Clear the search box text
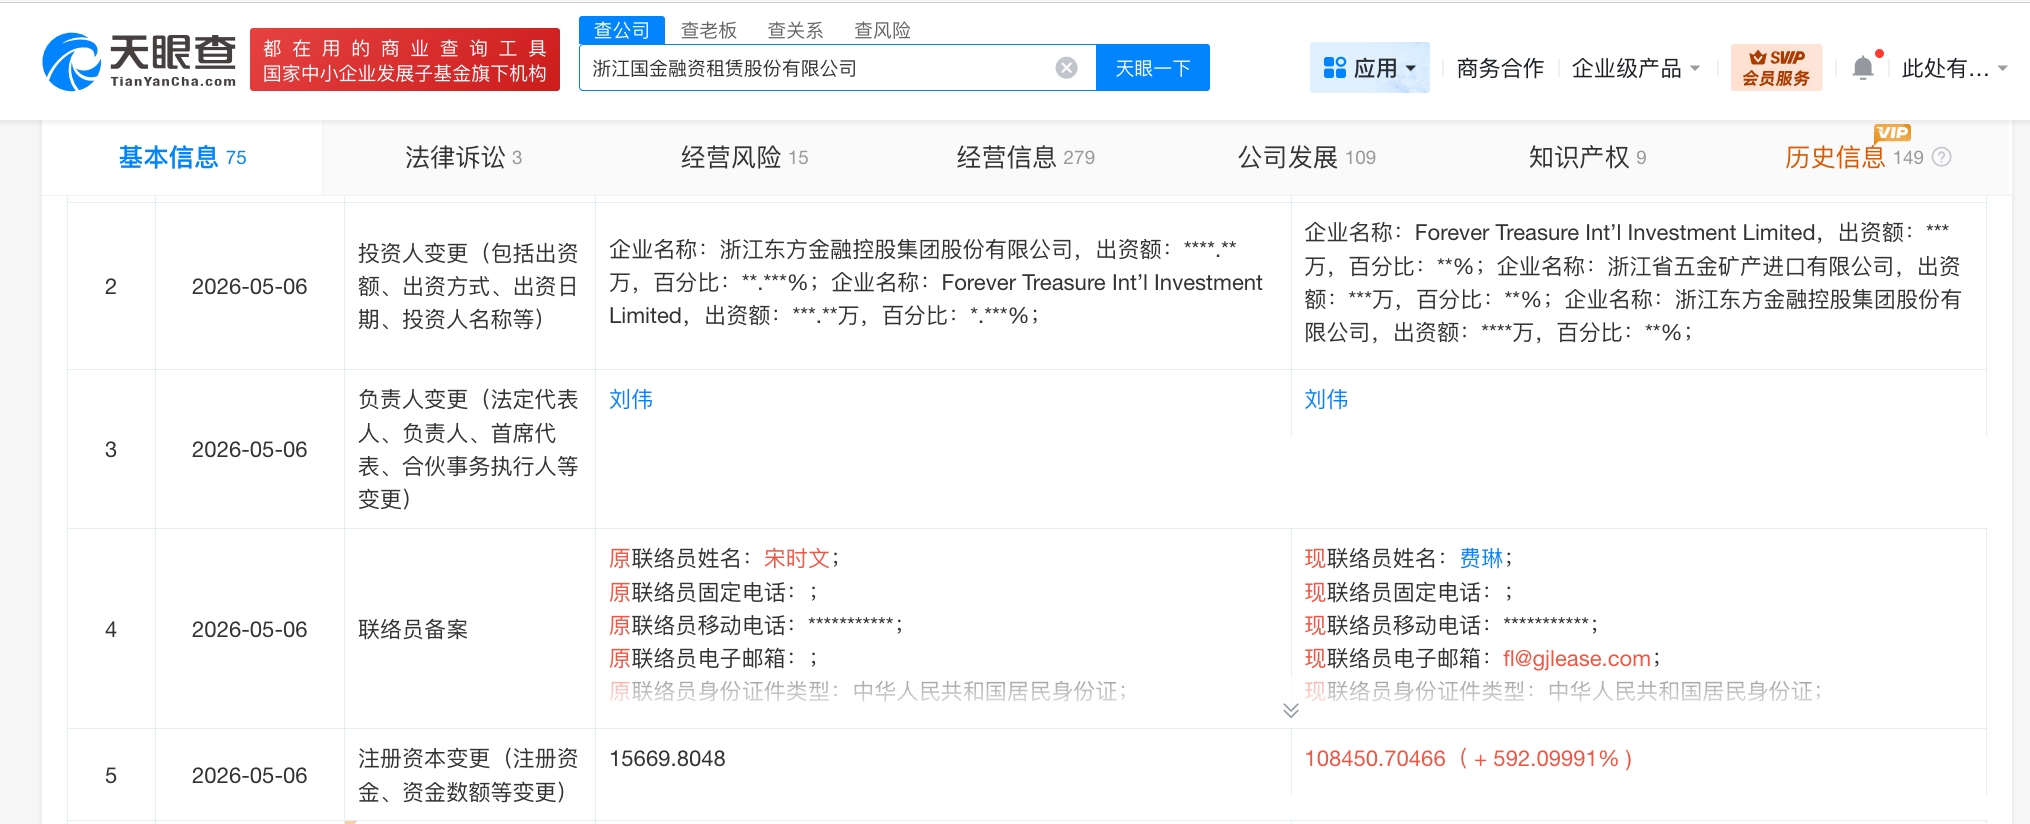Image resolution: width=2030 pixels, height=824 pixels. point(1066,68)
